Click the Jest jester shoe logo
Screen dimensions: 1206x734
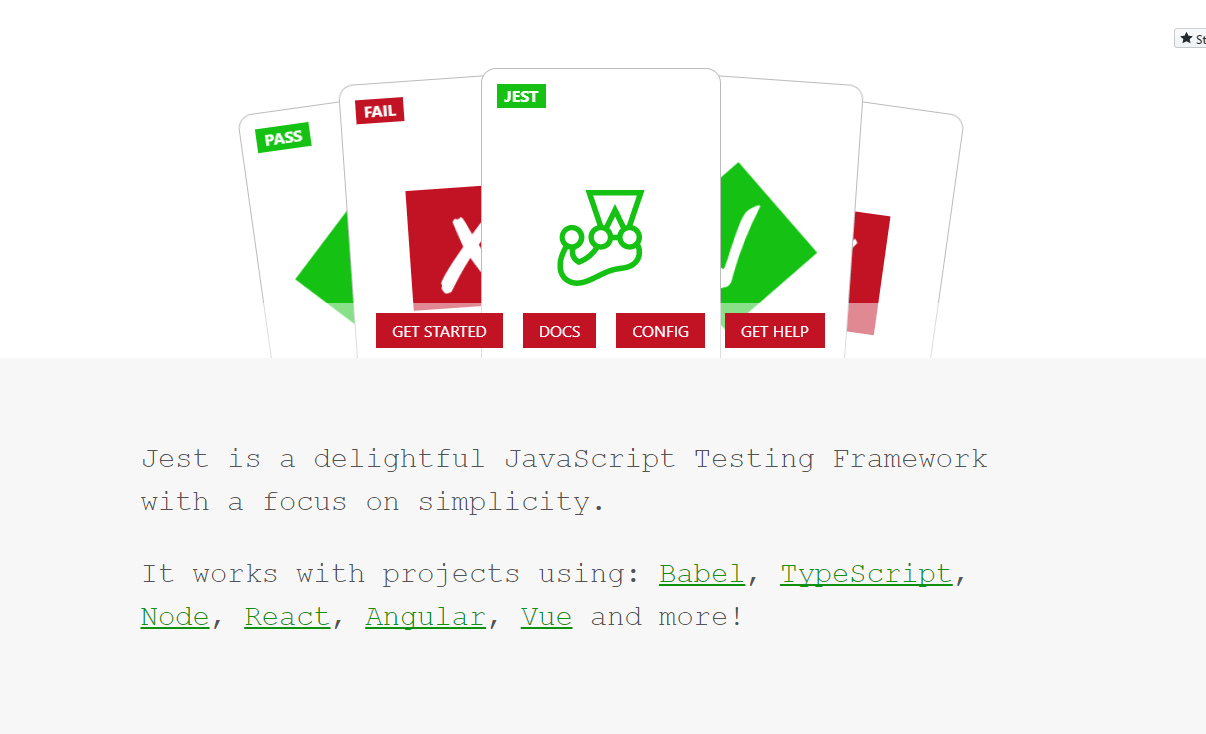point(601,237)
